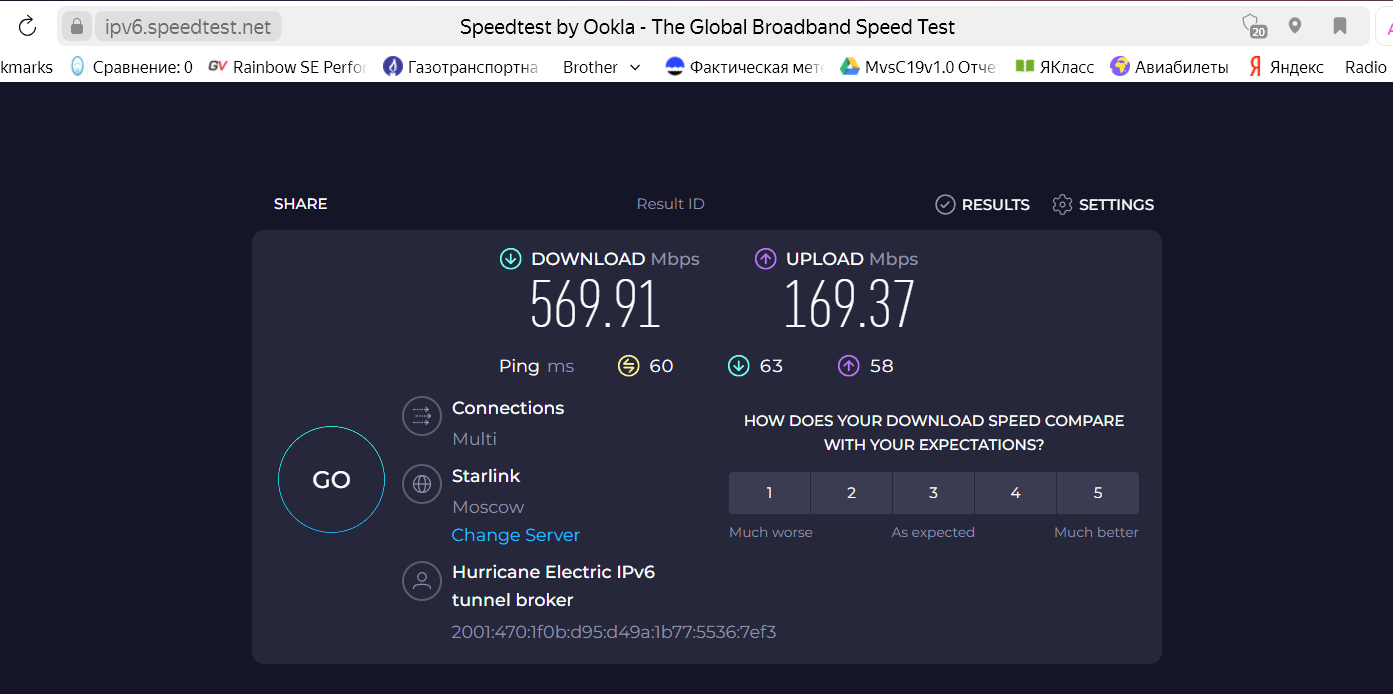Open the MvsC19v1.0 Отче bookmark
The width and height of the screenshot is (1393, 694).
918,67
